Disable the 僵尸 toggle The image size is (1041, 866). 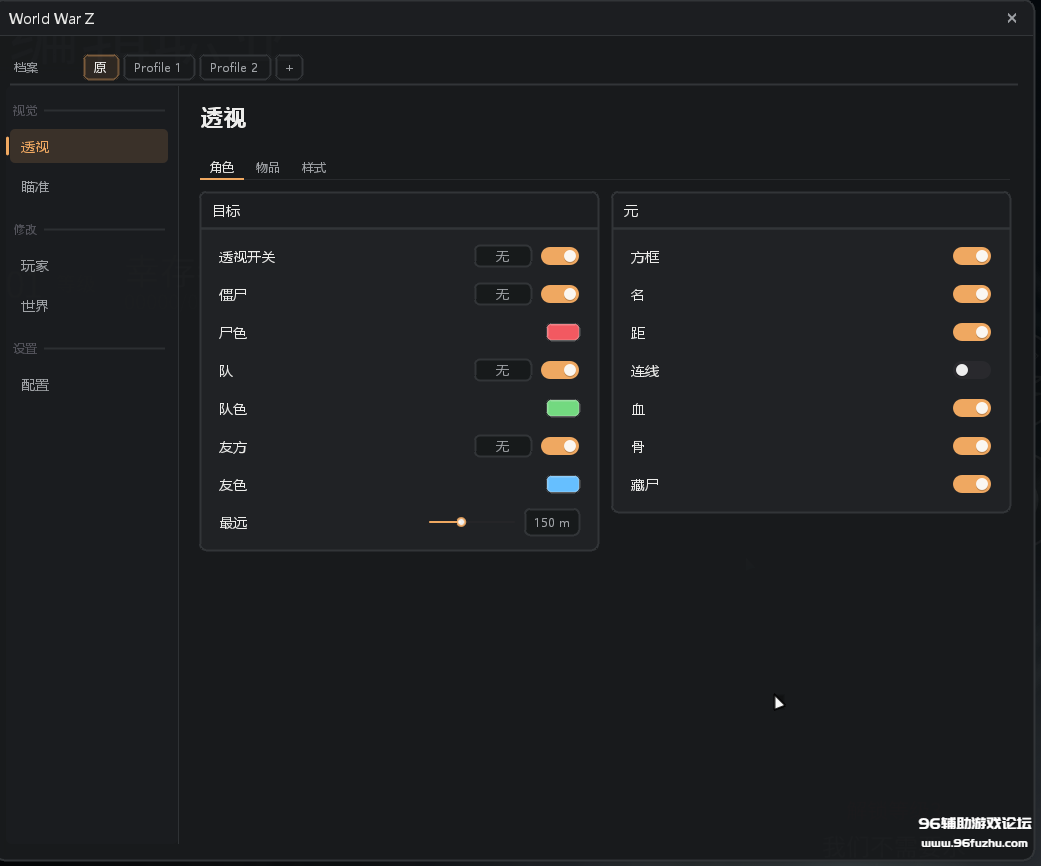560,294
